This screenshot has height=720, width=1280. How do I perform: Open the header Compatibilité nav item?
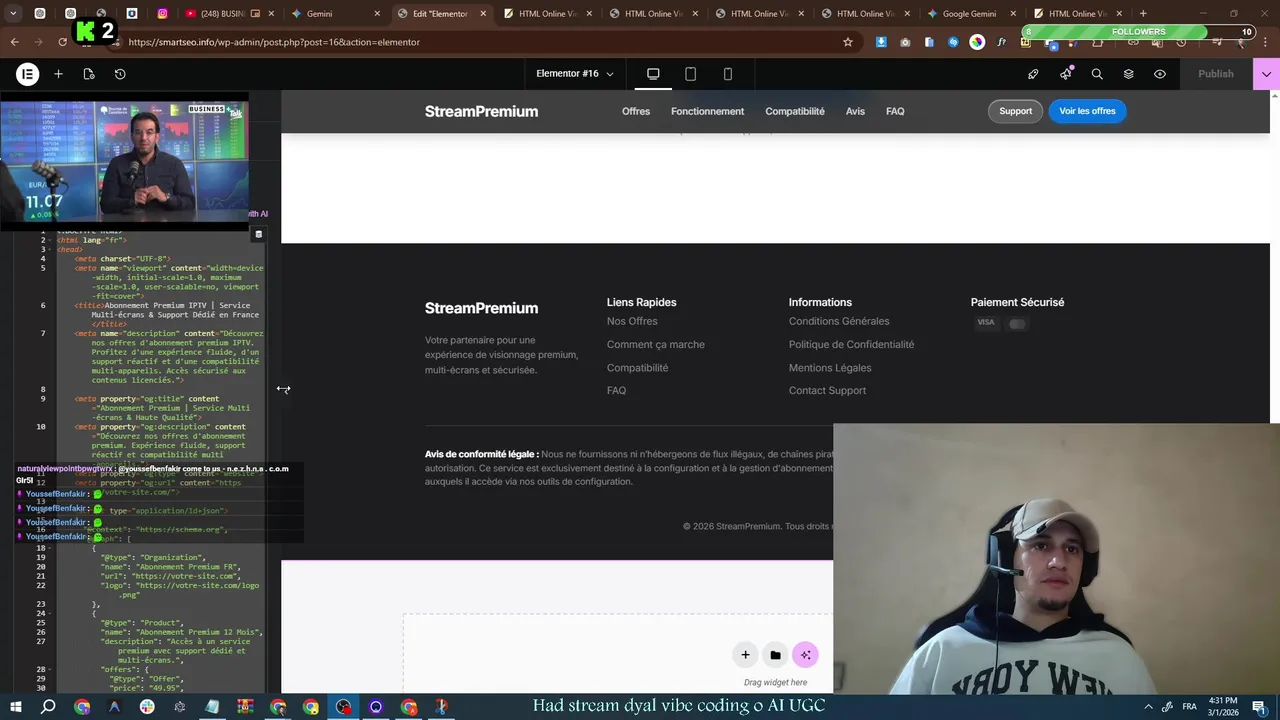[795, 111]
